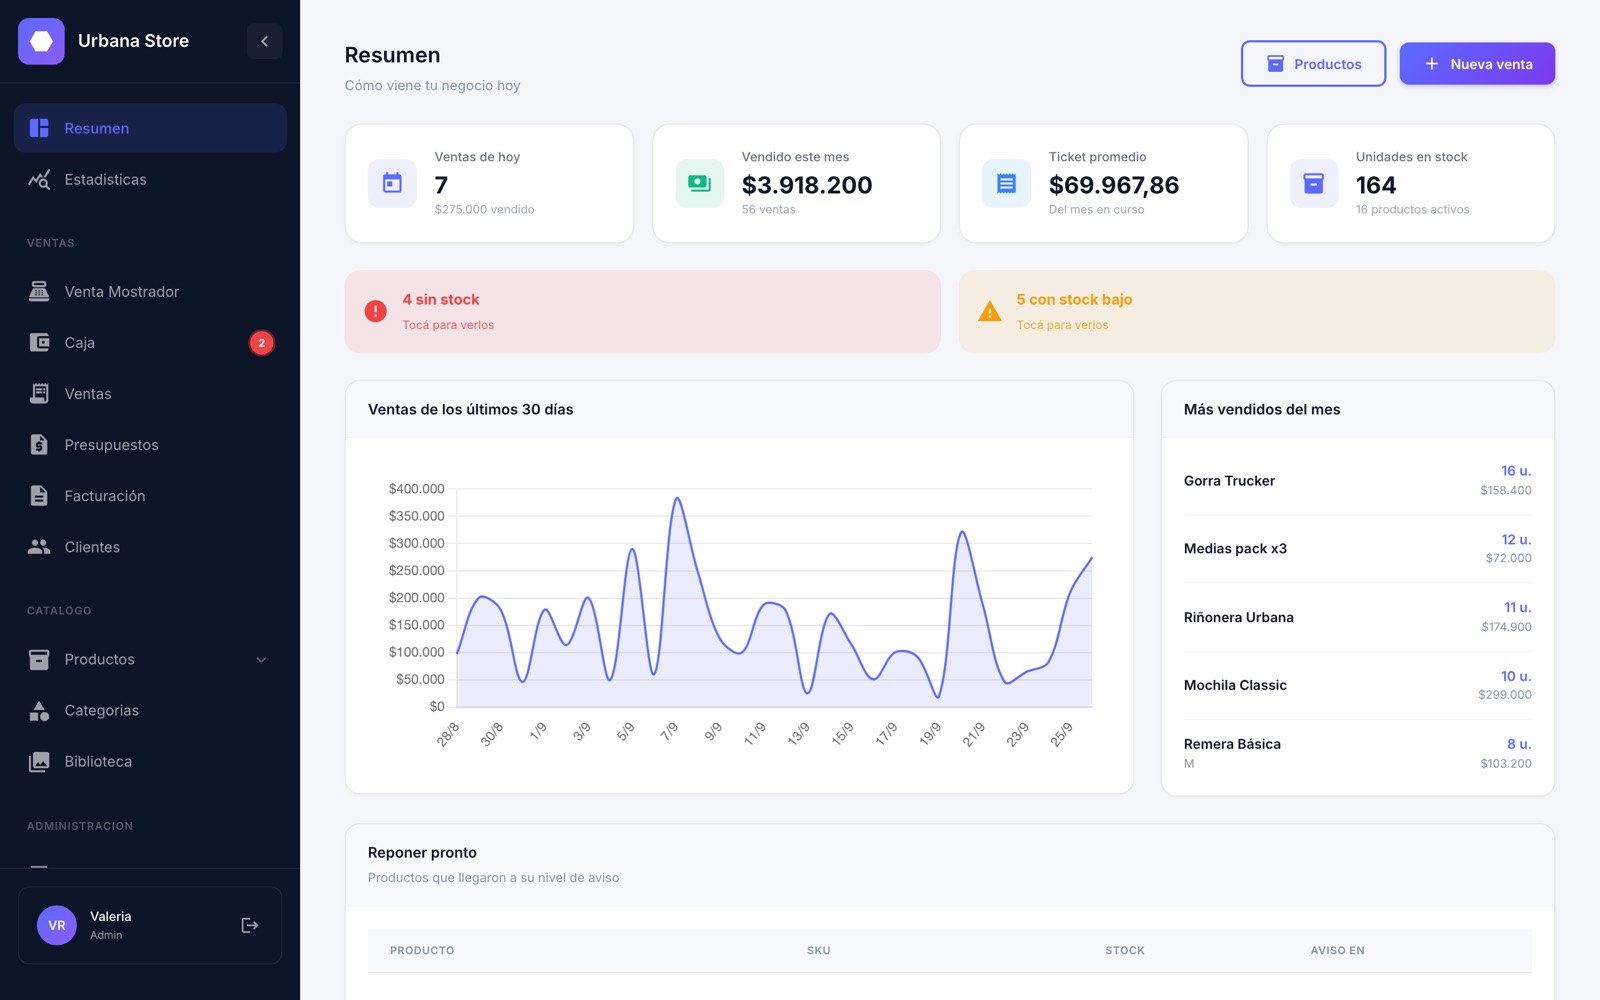The image size is (1600, 1000).
Task: Go to Estadisticas in the sidebar
Action: click(150, 179)
